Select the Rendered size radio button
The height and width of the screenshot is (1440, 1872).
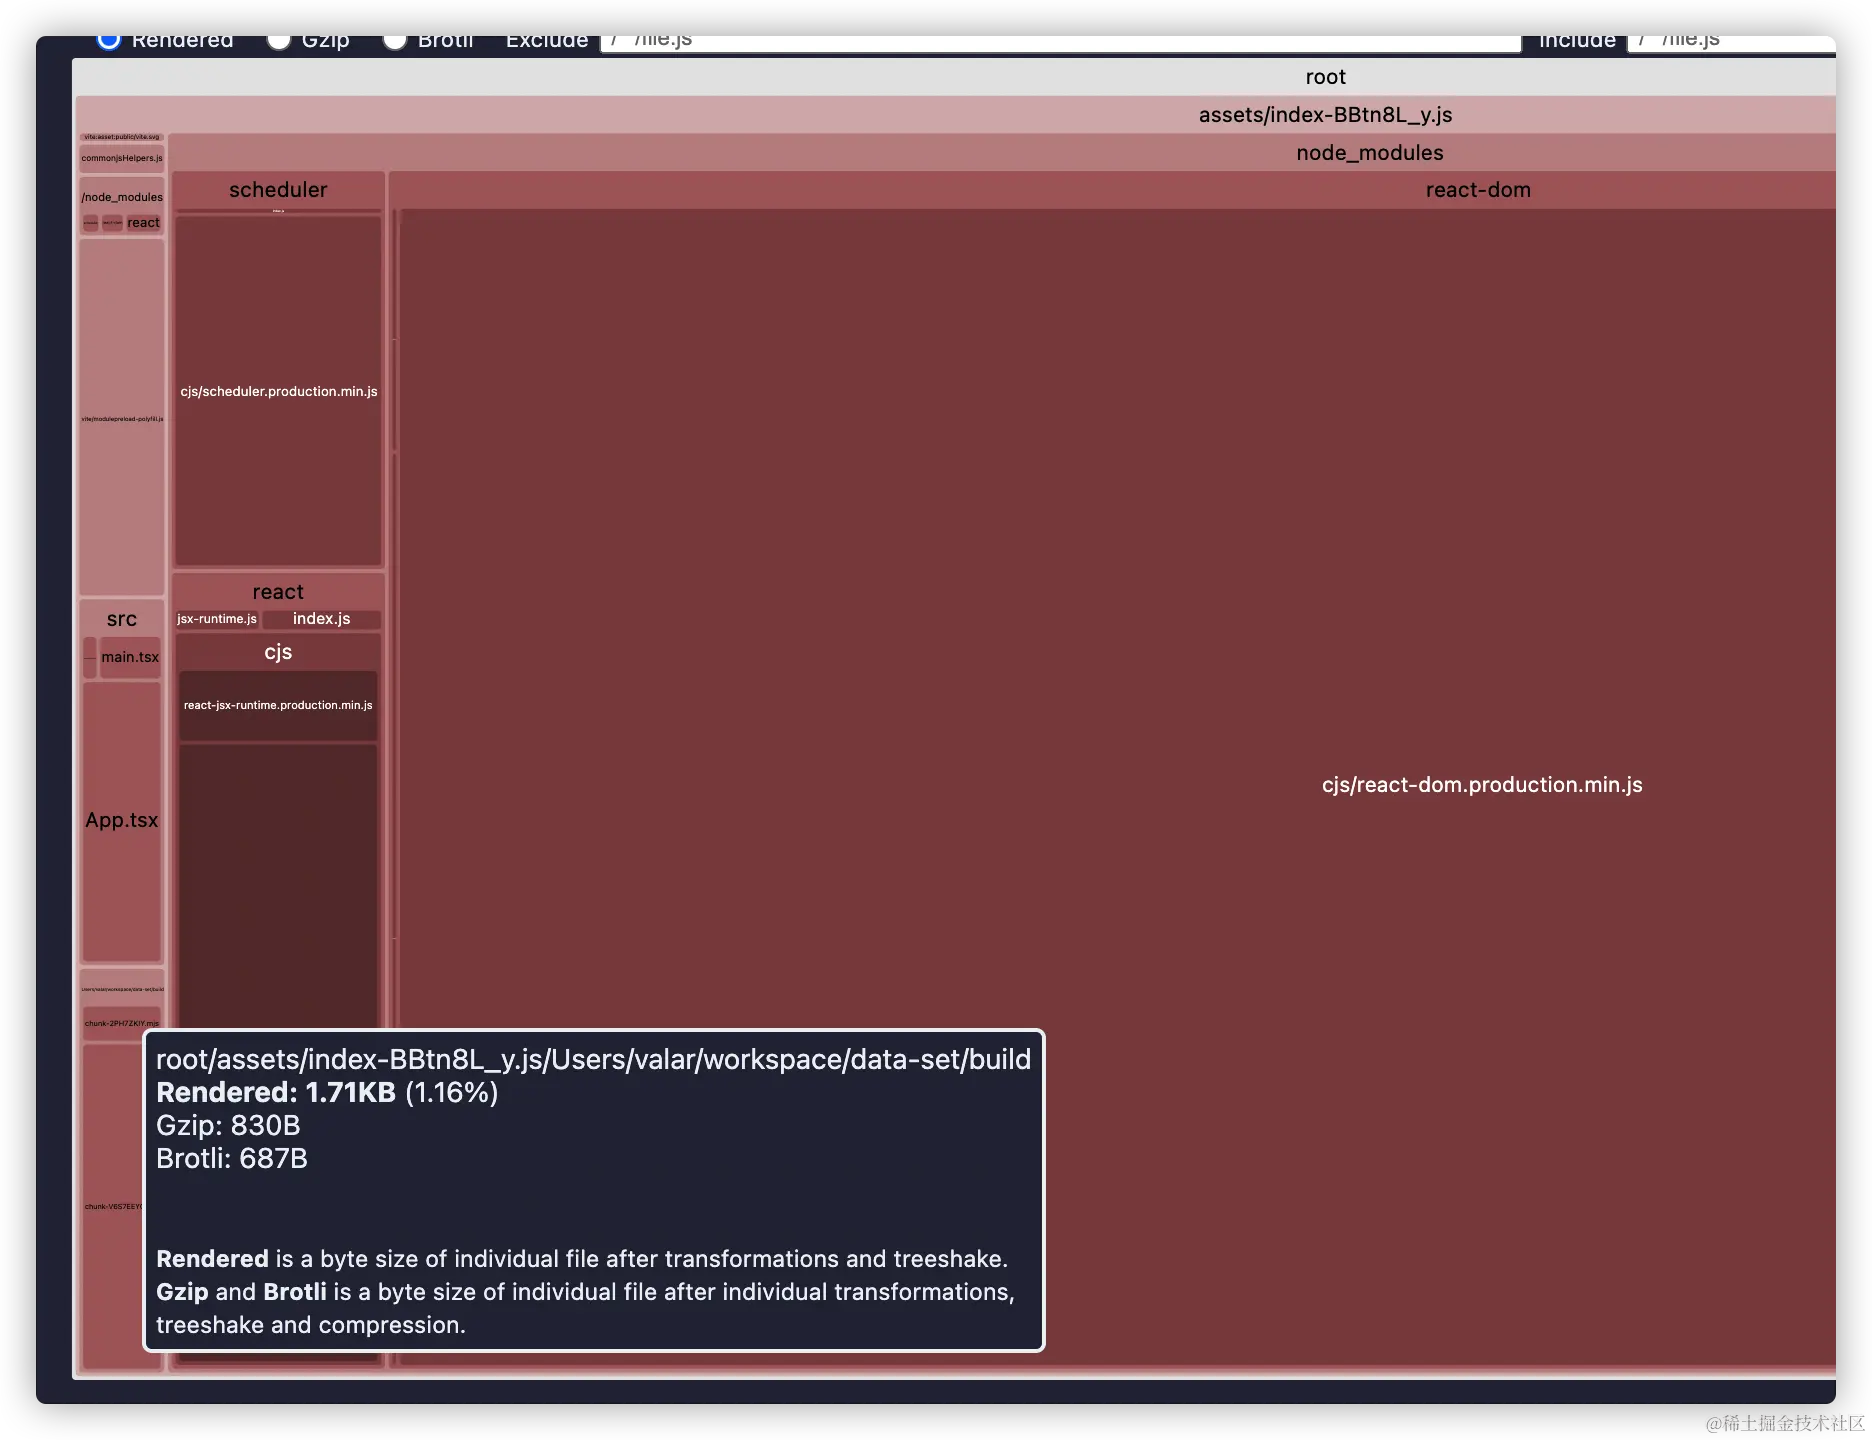click(x=108, y=41)
